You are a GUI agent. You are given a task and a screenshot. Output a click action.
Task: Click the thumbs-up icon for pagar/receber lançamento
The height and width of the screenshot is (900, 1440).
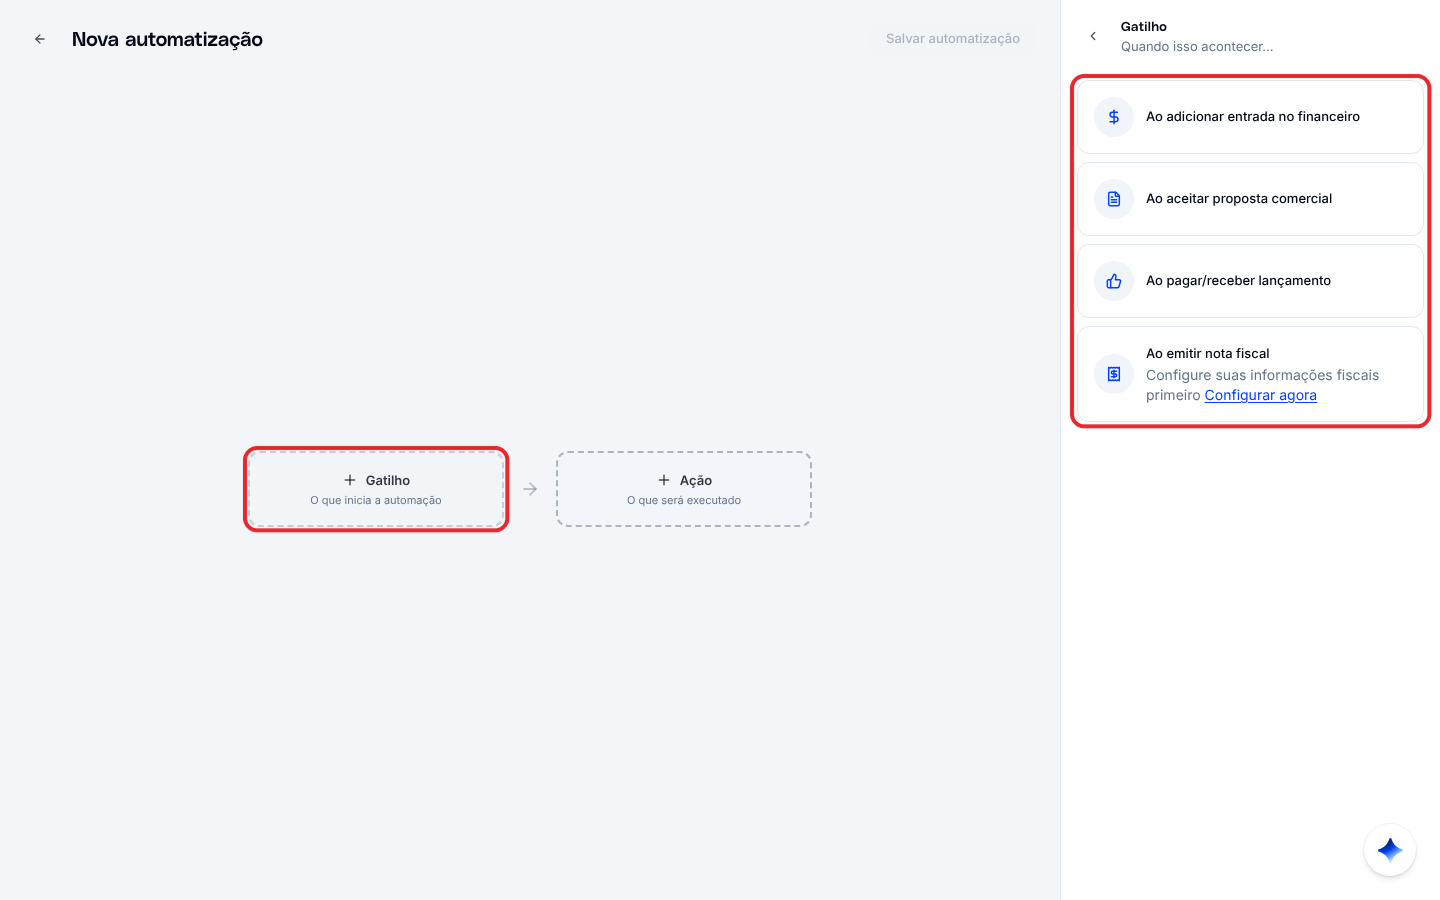coord(1114,281)
